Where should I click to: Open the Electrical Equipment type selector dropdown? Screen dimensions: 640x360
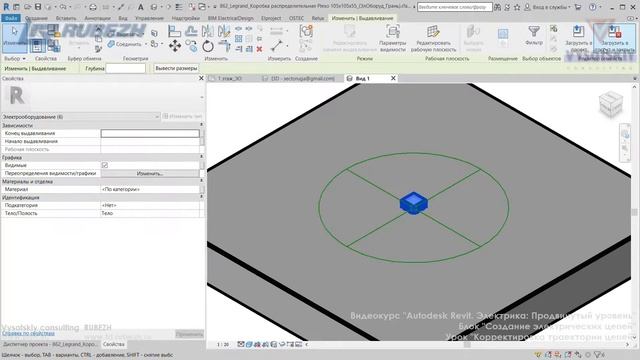click(80, 117)
